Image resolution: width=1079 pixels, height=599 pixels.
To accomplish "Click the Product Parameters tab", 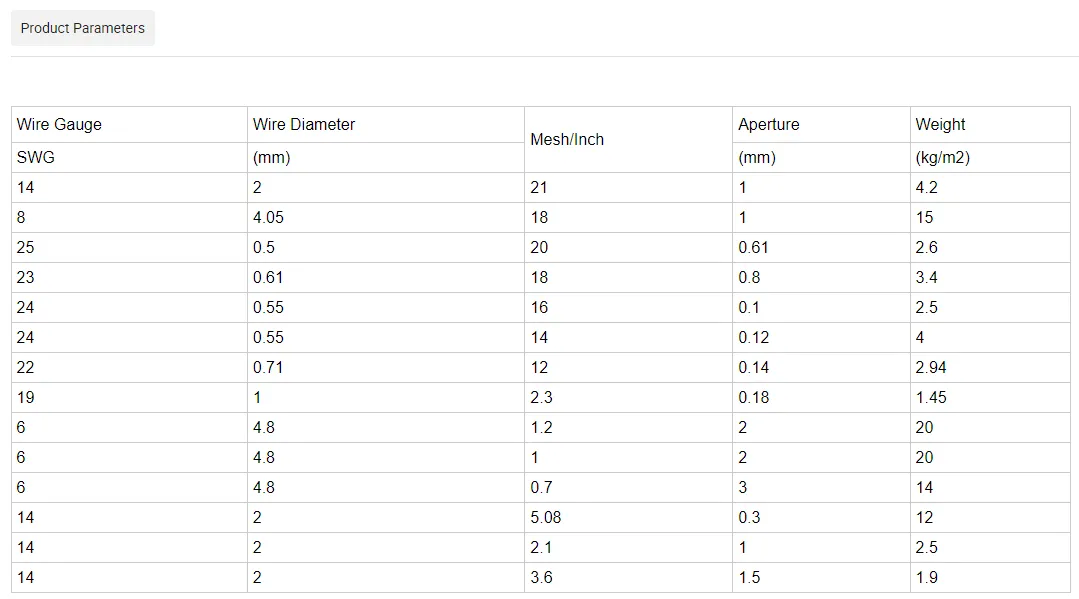I will [83, 28].
